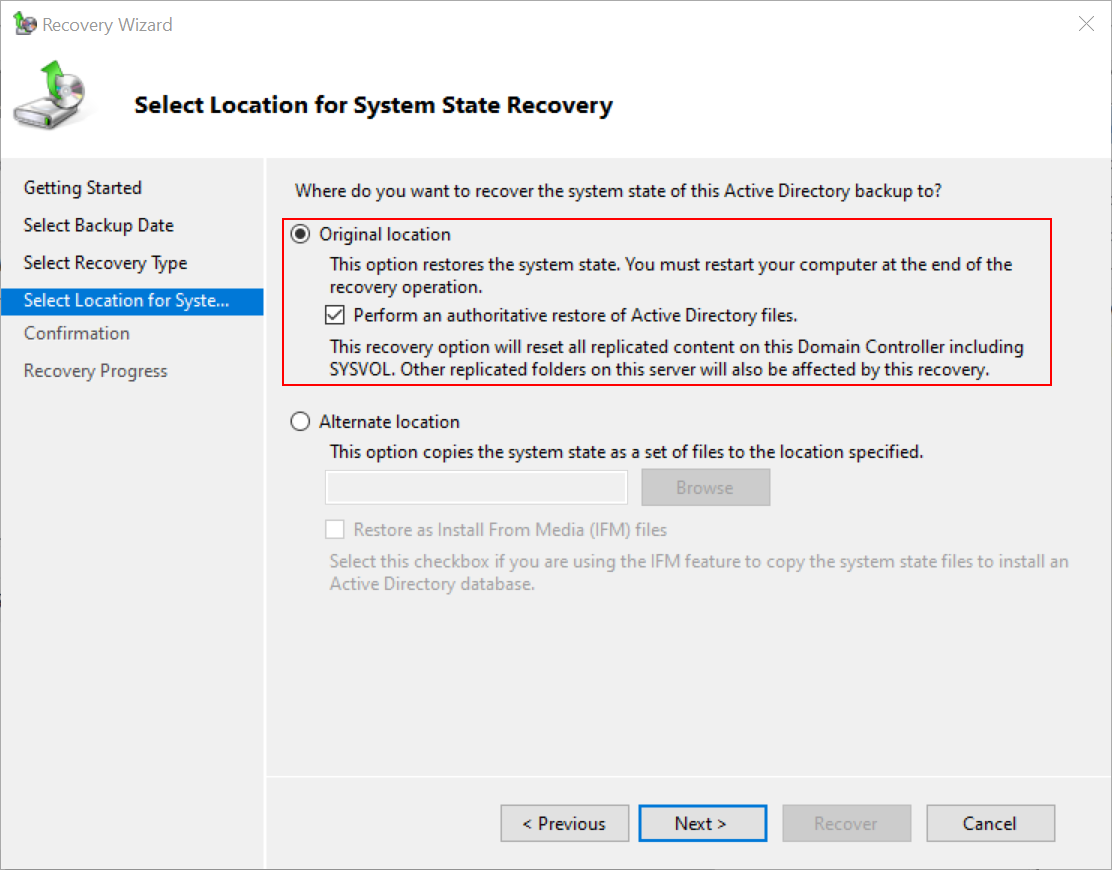Select the highlighted Select Location step
1112x870 pixels.
coord(128,300)
